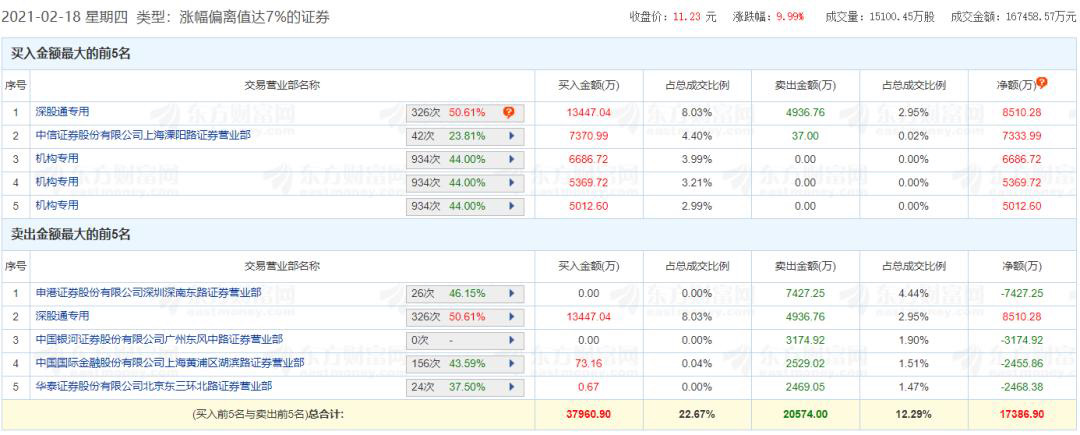The image size is (1080, 435).
Task: Click orange question icon in buy-table 深股通专用 row
Action: coord(508,112)
